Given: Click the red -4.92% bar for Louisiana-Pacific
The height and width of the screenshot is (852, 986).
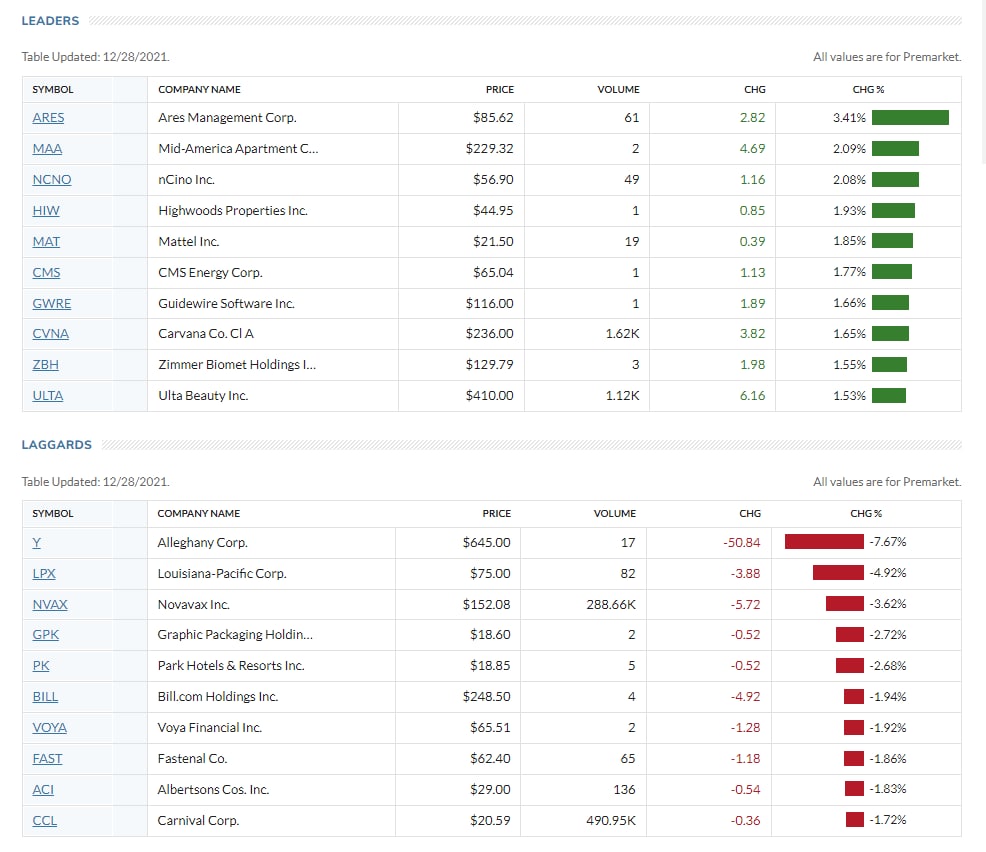Looking at the screenshot, I should click(838, 573).
